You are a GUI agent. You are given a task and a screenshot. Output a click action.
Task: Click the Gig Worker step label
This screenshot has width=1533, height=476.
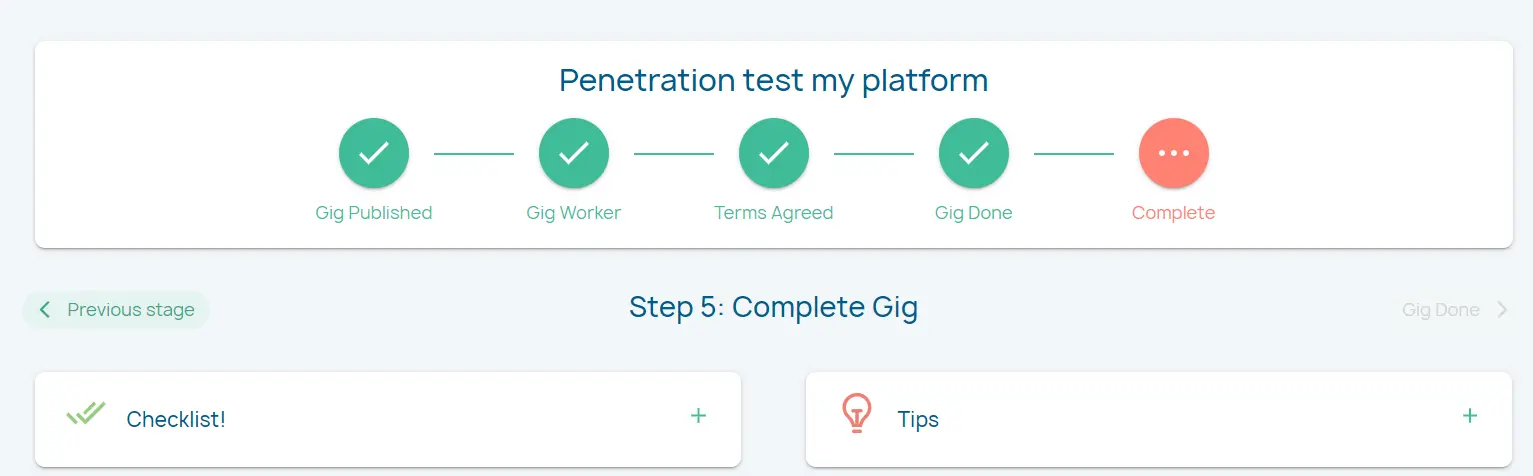click(x=574, y=213)
